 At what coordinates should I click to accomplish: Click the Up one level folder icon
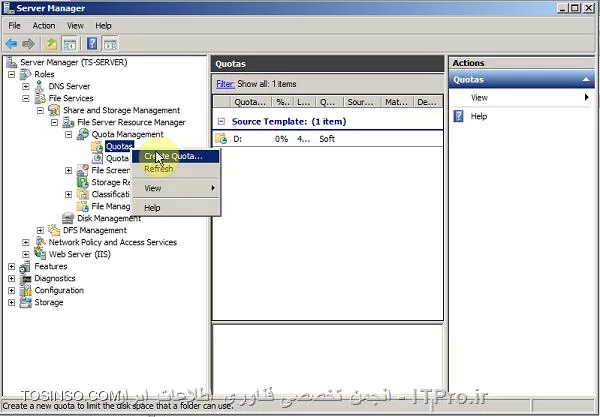52,44
